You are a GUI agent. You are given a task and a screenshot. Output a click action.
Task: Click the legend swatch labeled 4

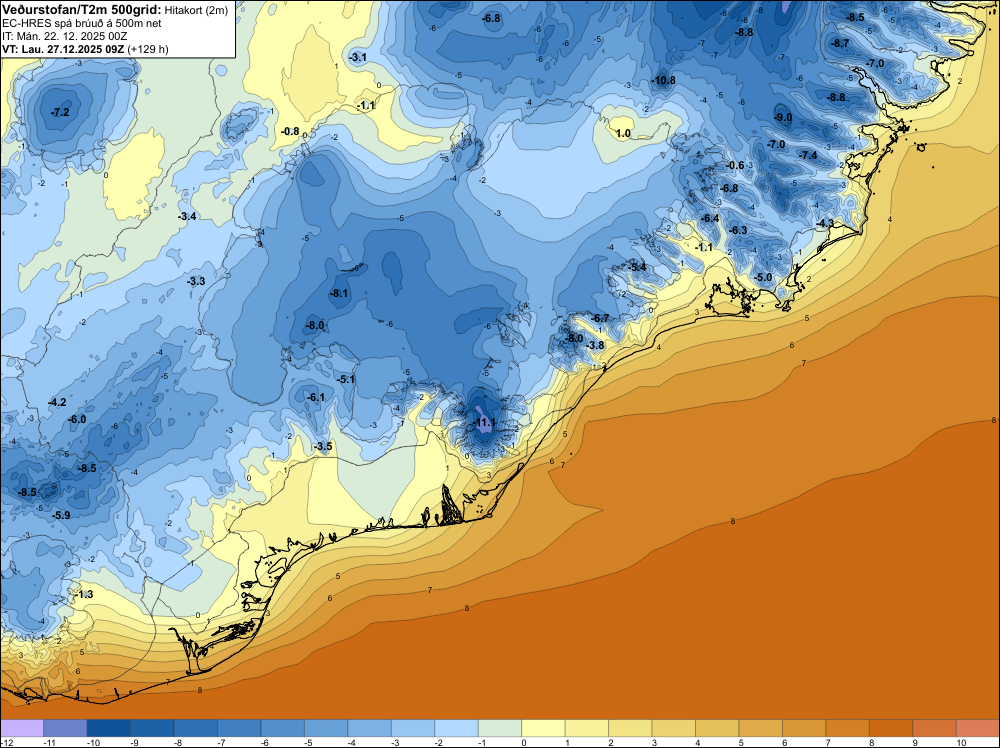point(717,728)
